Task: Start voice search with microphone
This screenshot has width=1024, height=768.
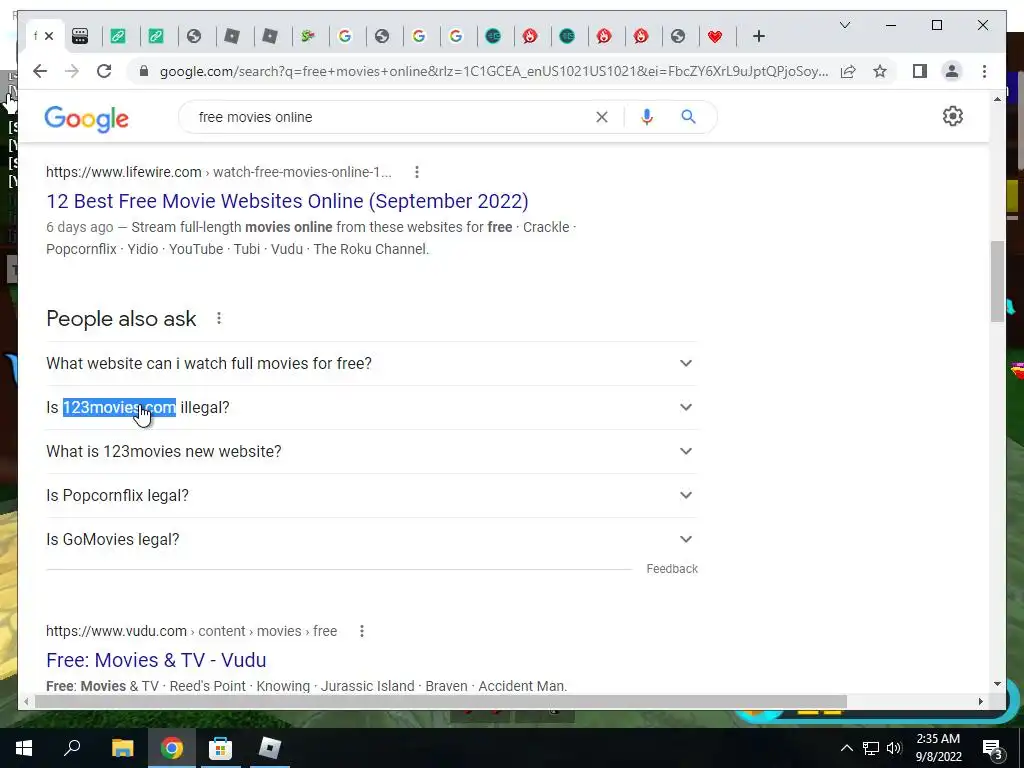Action: tap(647, 117)
